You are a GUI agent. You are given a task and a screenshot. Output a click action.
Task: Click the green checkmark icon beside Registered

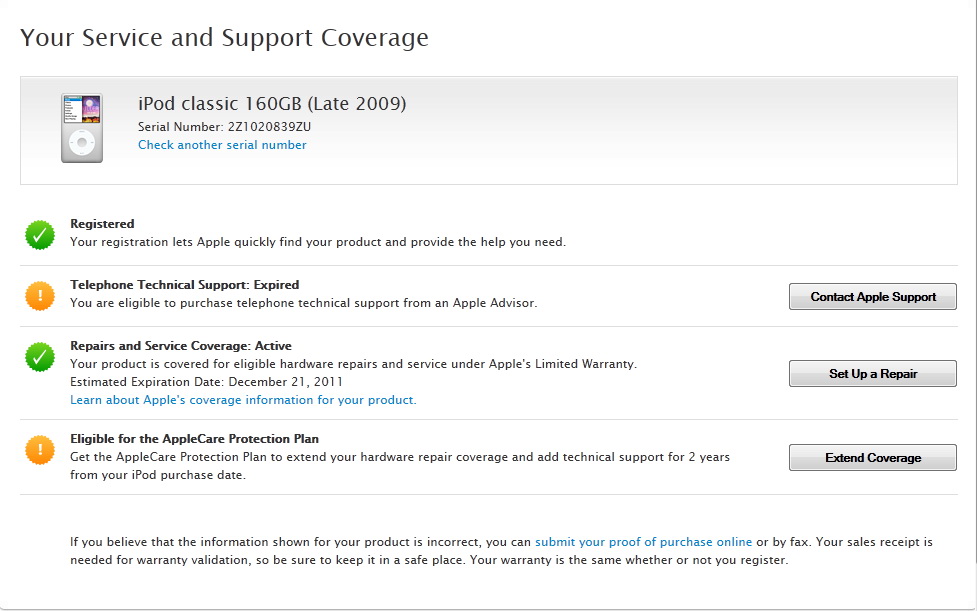click(40, 235)
